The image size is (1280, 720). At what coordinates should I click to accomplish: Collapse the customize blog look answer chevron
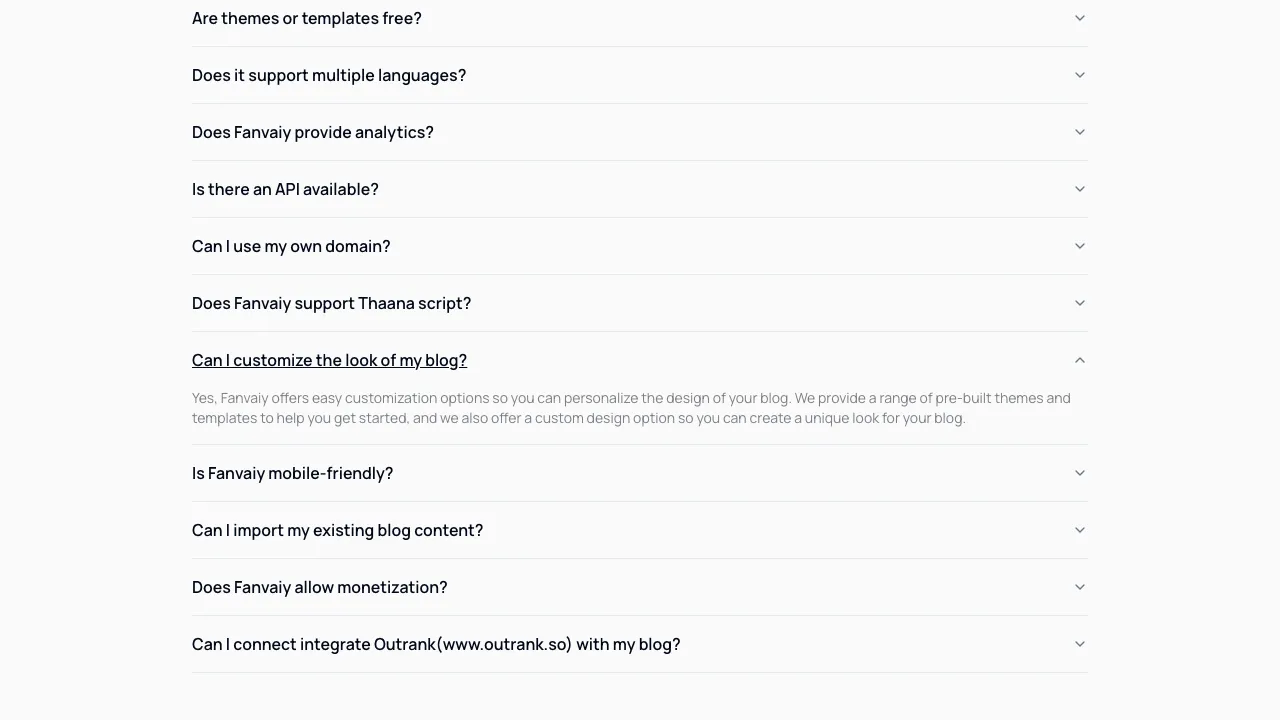[x=1079, y=360]
